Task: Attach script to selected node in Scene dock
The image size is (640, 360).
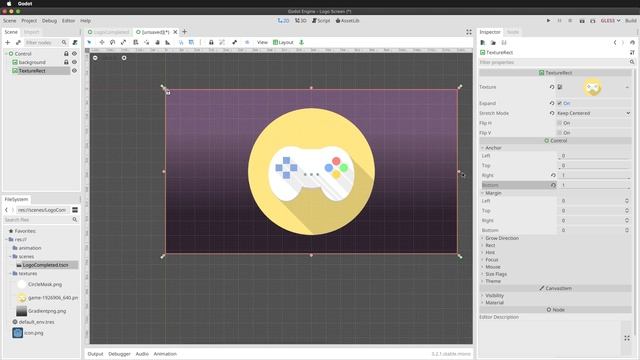Action: (x=75, y=42)
